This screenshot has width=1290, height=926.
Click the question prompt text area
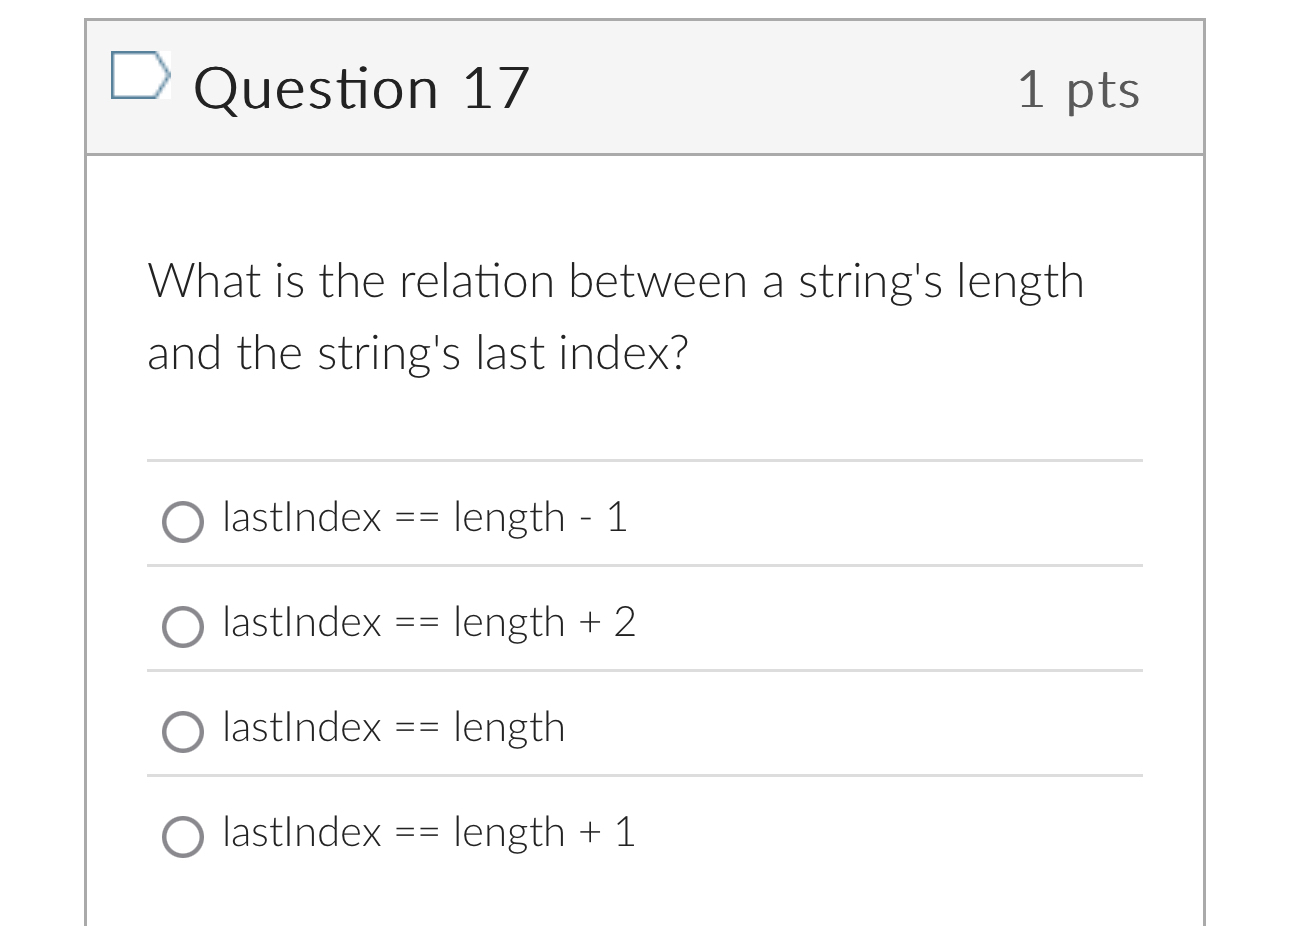click(615, 316)
